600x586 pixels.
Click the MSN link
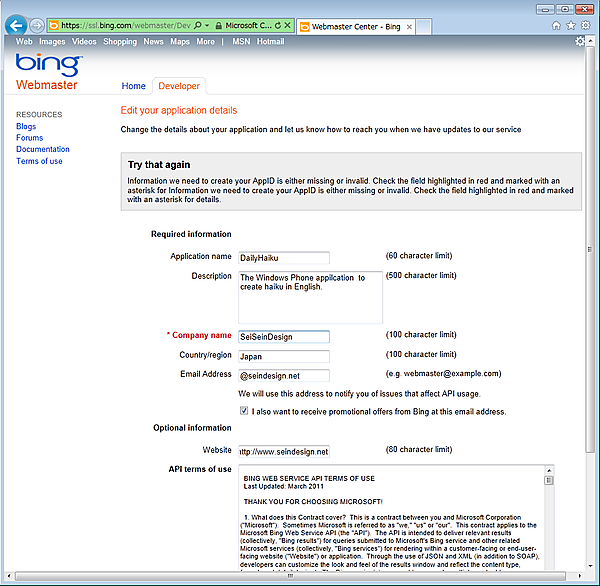(x=241, y=41)
